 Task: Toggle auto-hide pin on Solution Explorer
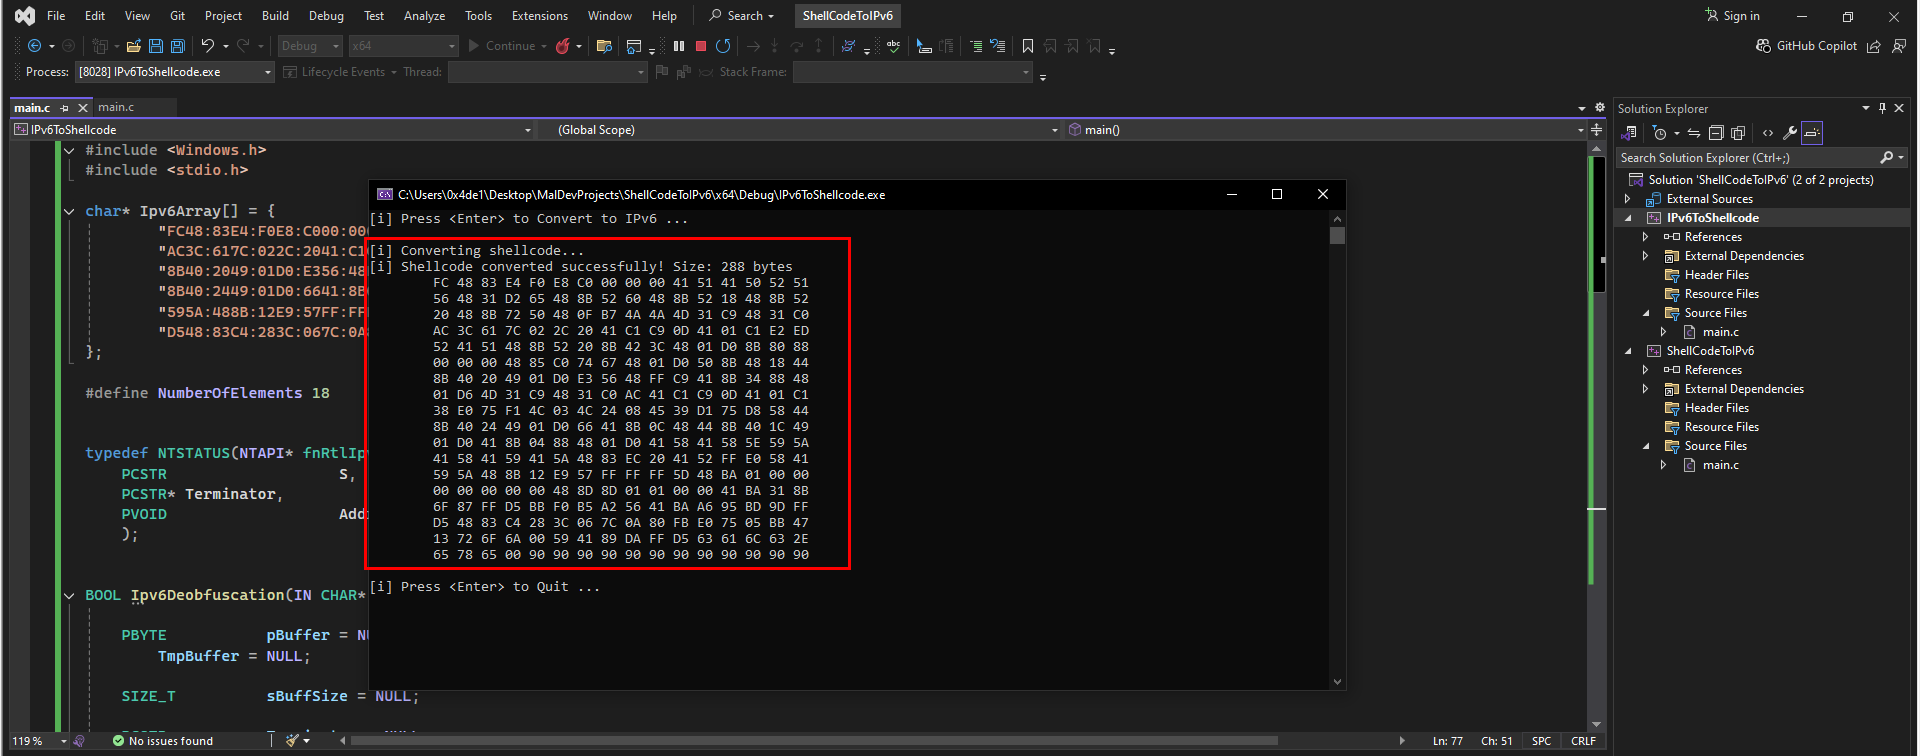1882,108
